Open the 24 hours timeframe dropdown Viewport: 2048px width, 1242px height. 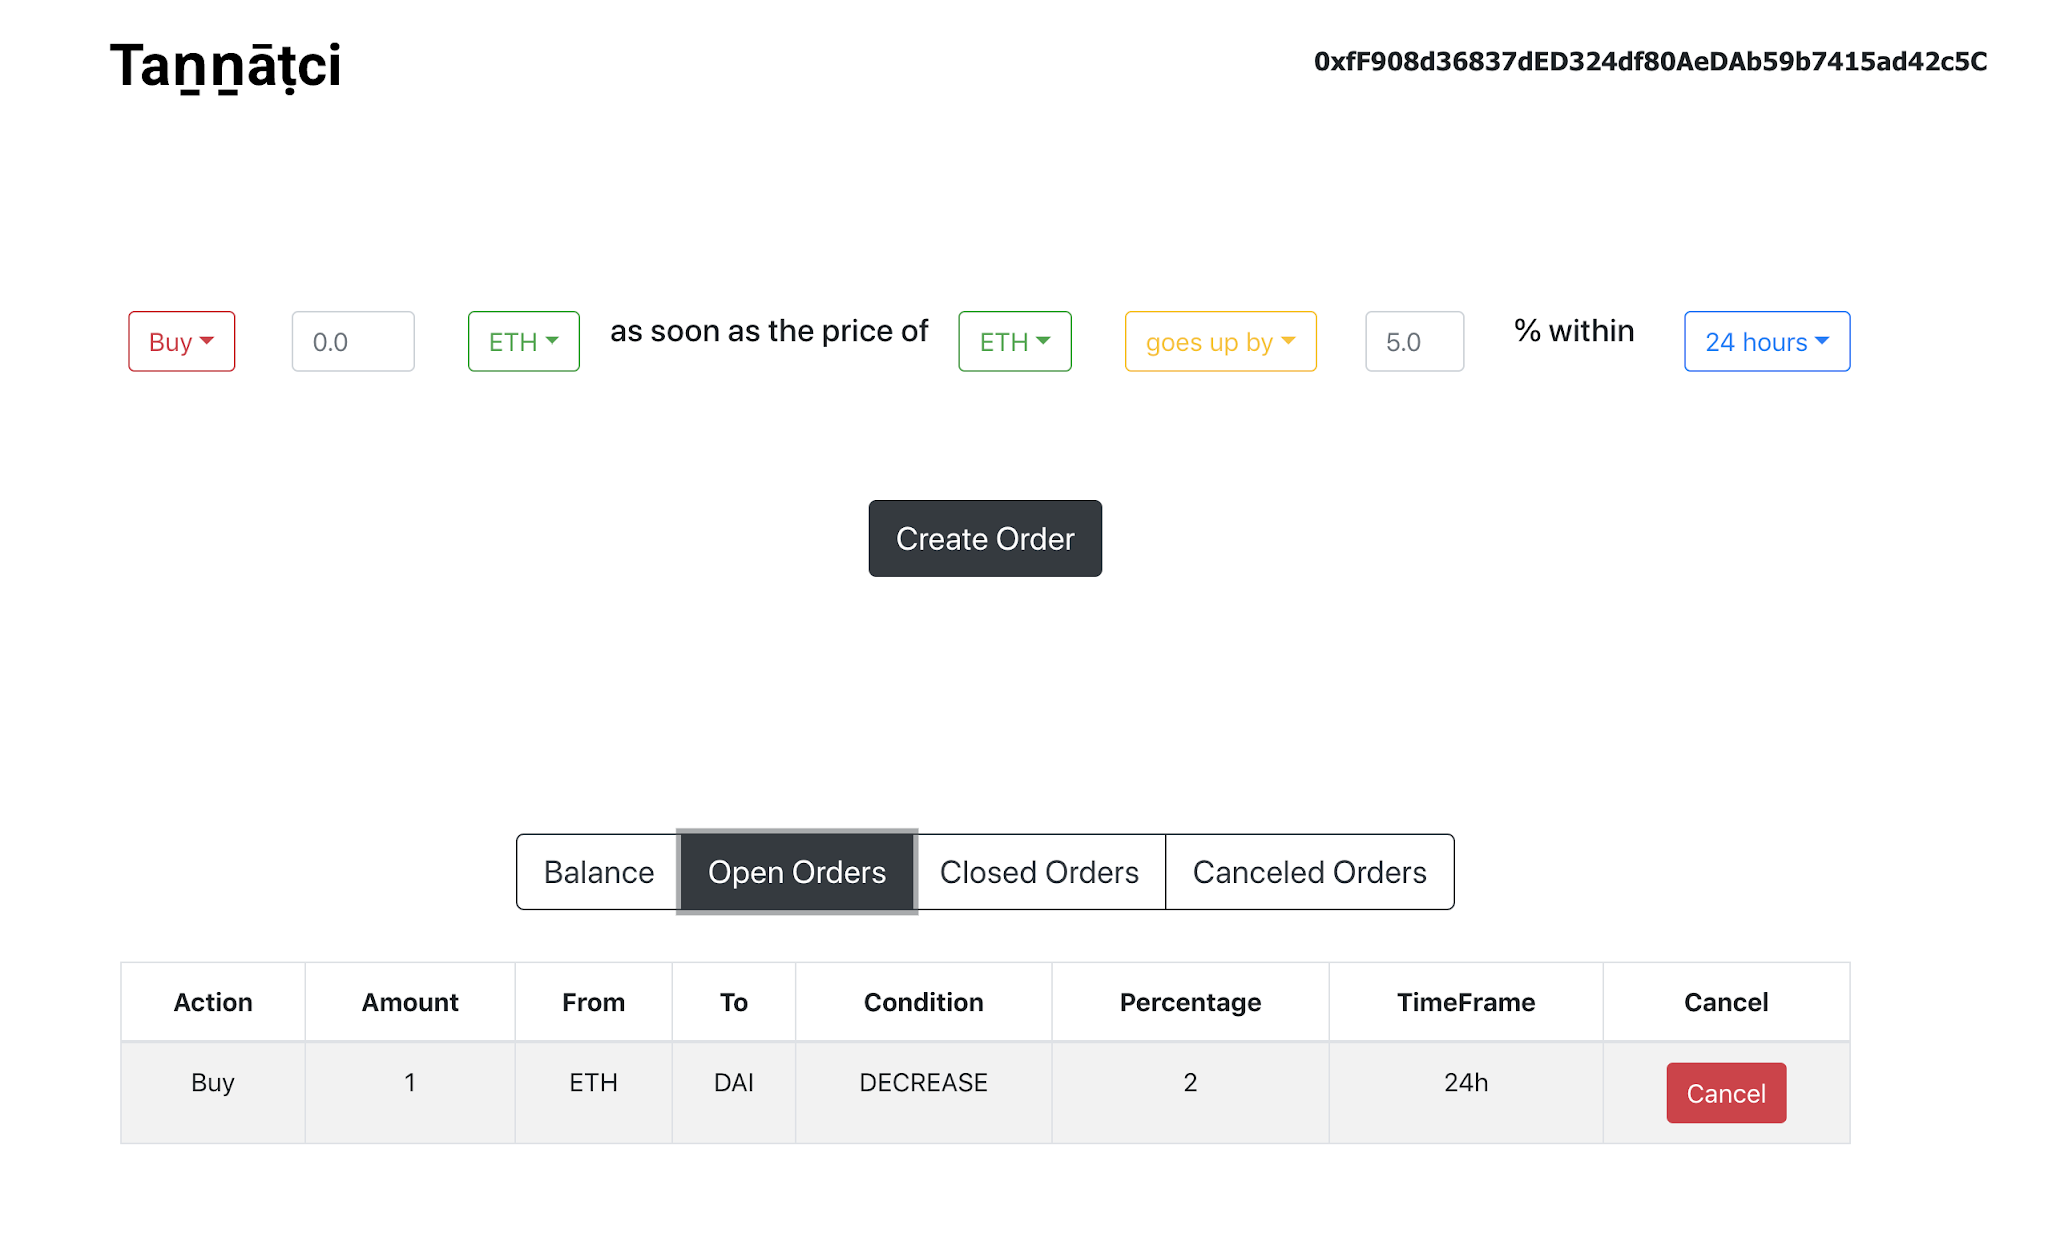click(x=1766, y=342)
